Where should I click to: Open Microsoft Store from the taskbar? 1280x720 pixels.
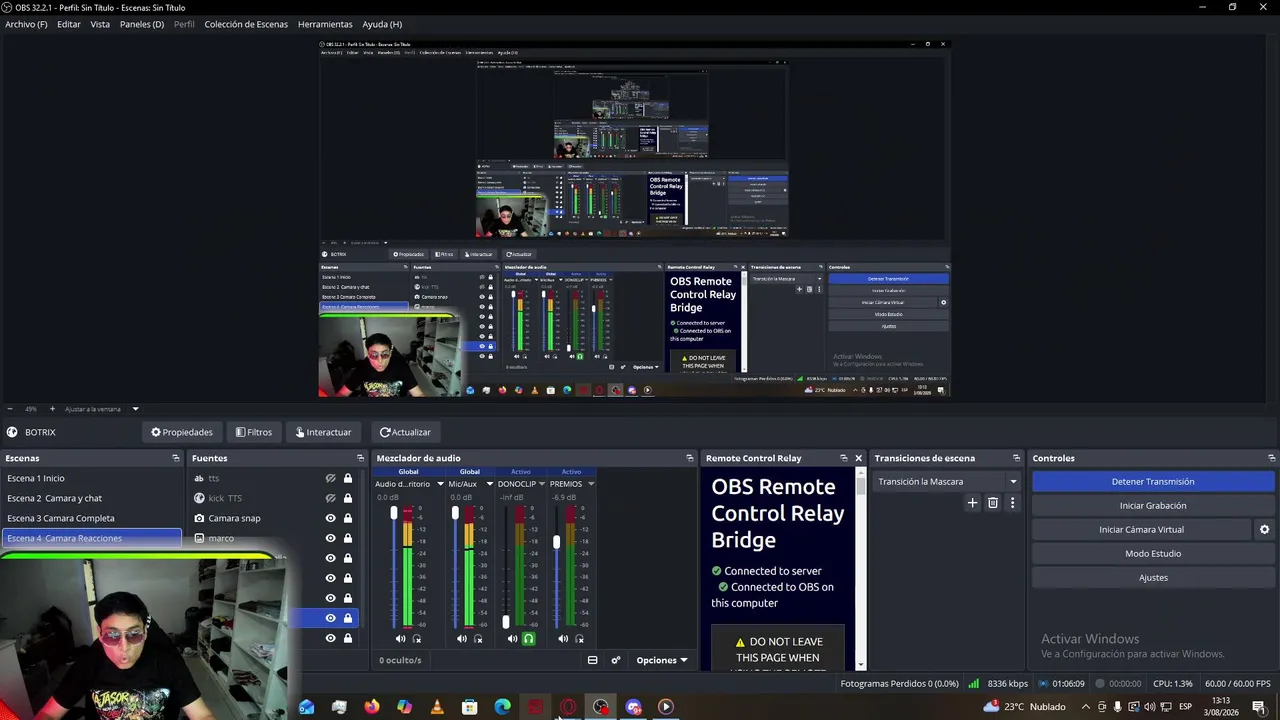[x=469, y=707]
